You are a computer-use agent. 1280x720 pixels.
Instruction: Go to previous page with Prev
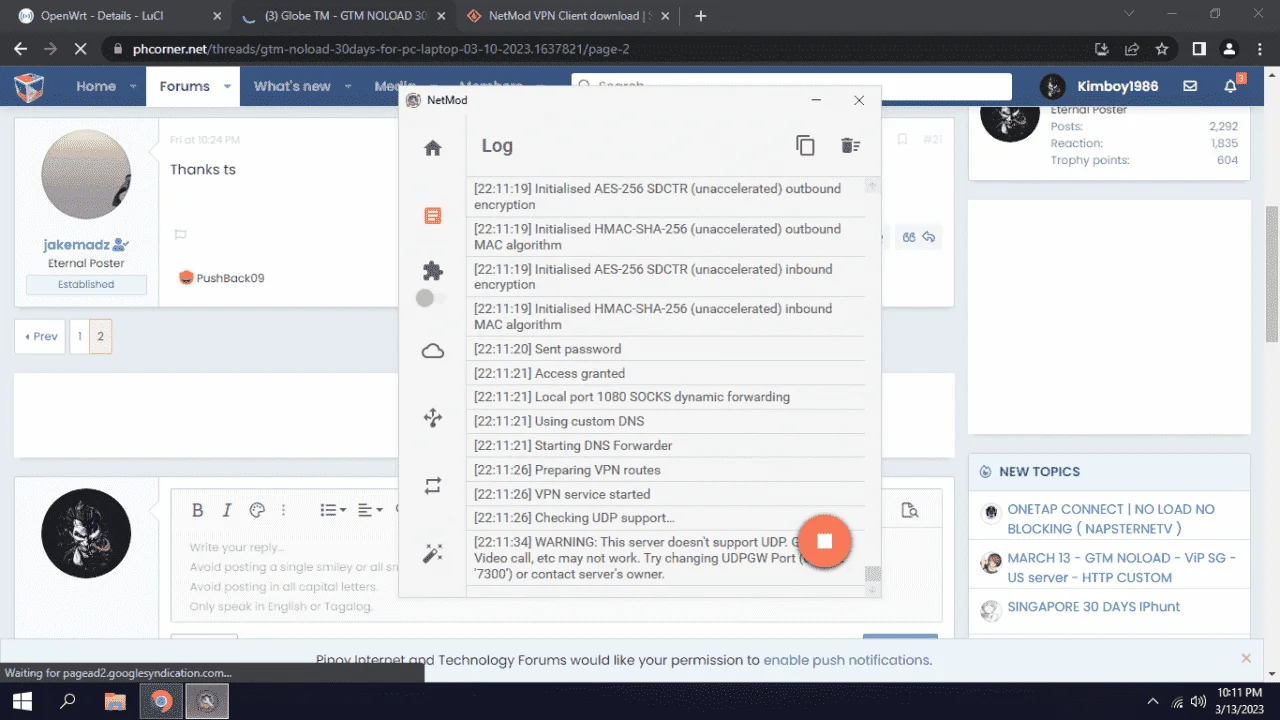[41, 336]
